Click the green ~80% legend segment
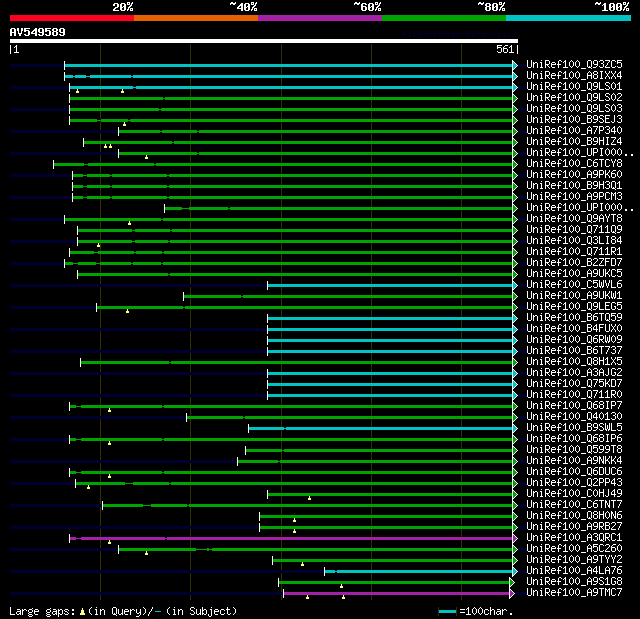Viewport: 640px width, 619px height. tap(444, 18)
